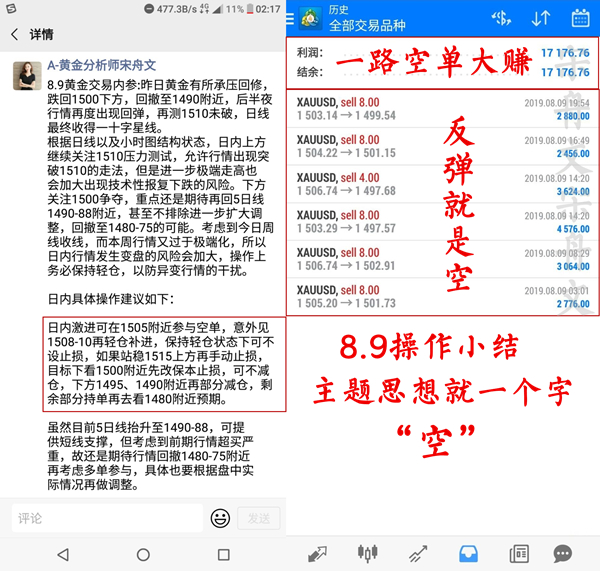
Task: Focus the 评论 comment input field
Action: coord(107,518)
